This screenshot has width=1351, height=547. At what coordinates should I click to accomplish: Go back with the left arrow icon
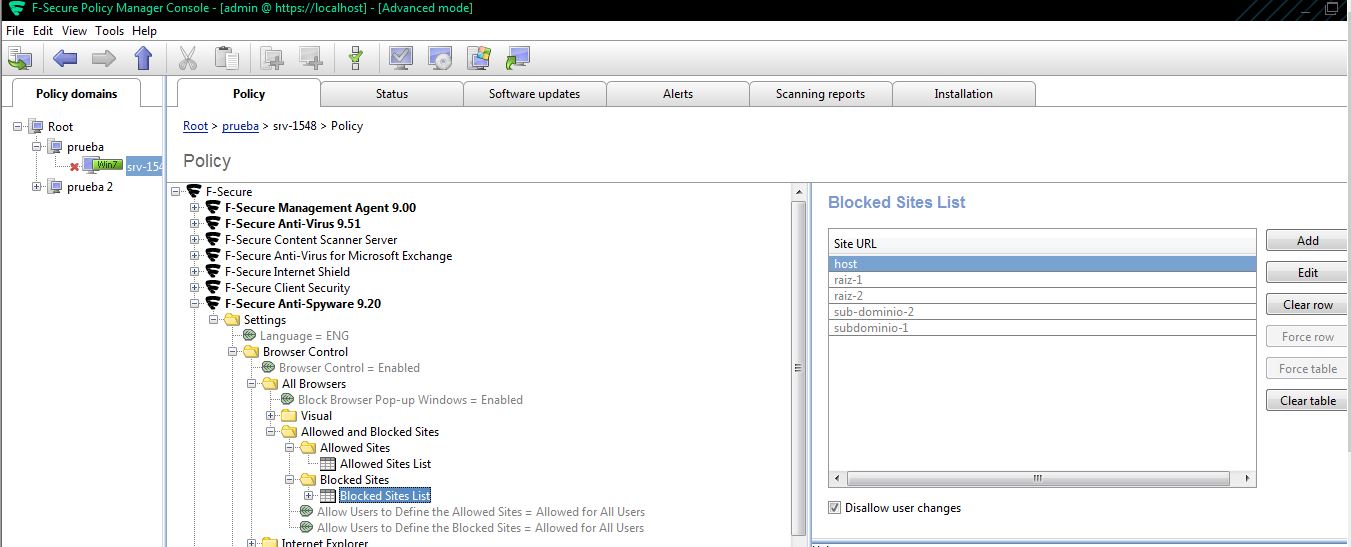[65, 58]
